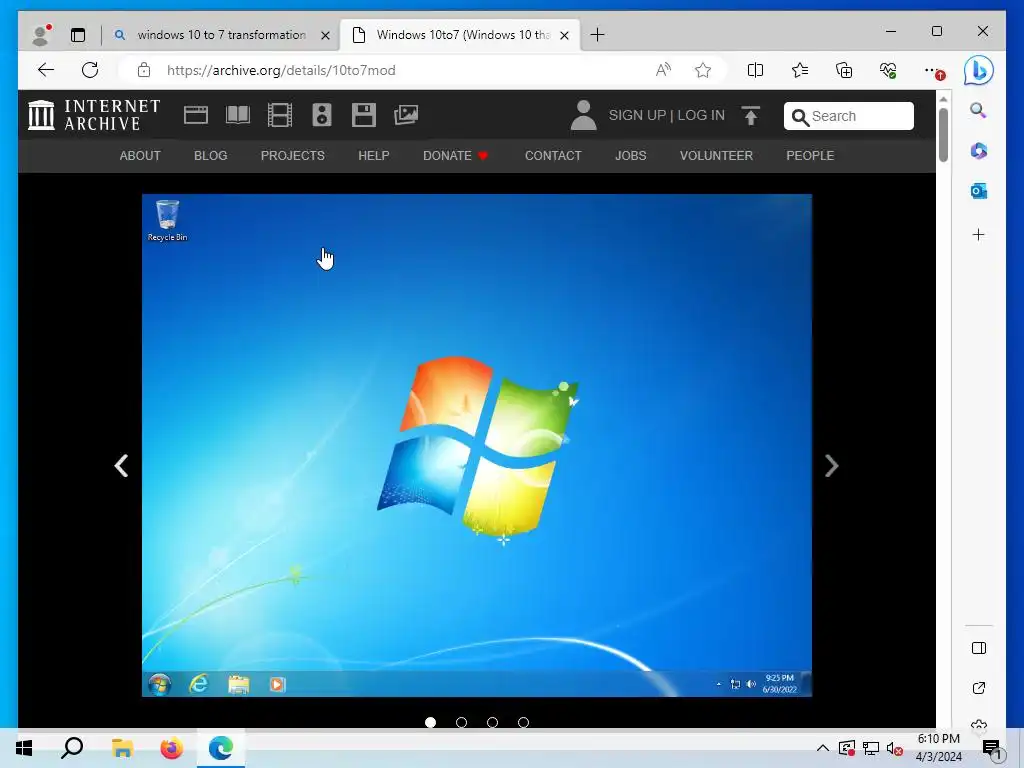Screen dimensions: 1024x768
Task: Add page to favorites with star icon
Action: point(703,70)
